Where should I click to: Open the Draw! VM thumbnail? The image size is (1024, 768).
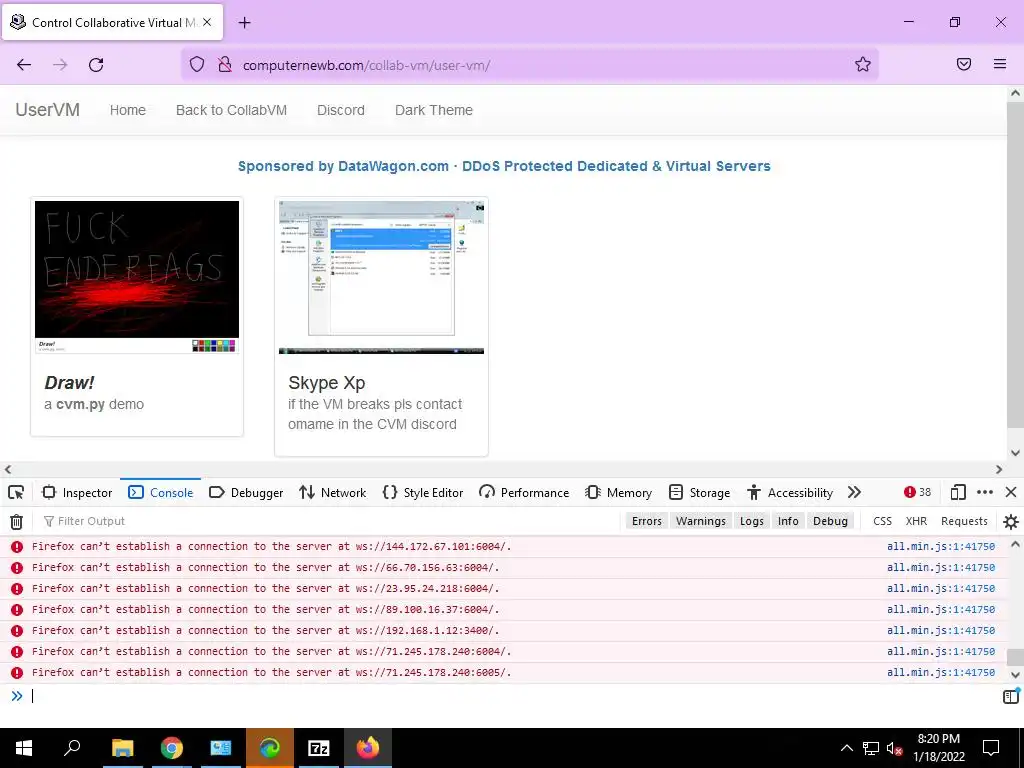tap(137, 277)
